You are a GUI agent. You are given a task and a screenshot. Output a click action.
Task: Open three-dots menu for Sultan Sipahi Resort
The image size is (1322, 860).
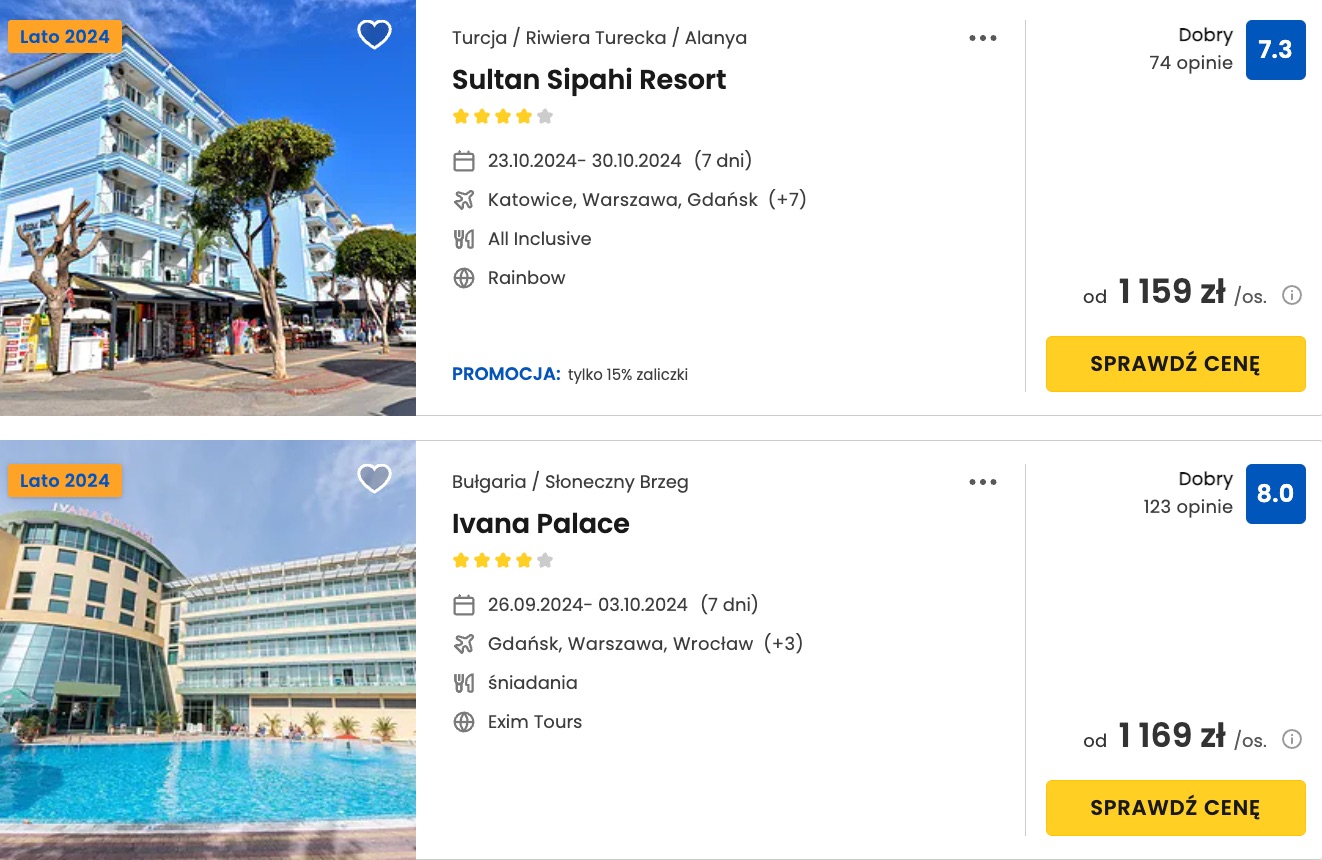tap(983, 38)
